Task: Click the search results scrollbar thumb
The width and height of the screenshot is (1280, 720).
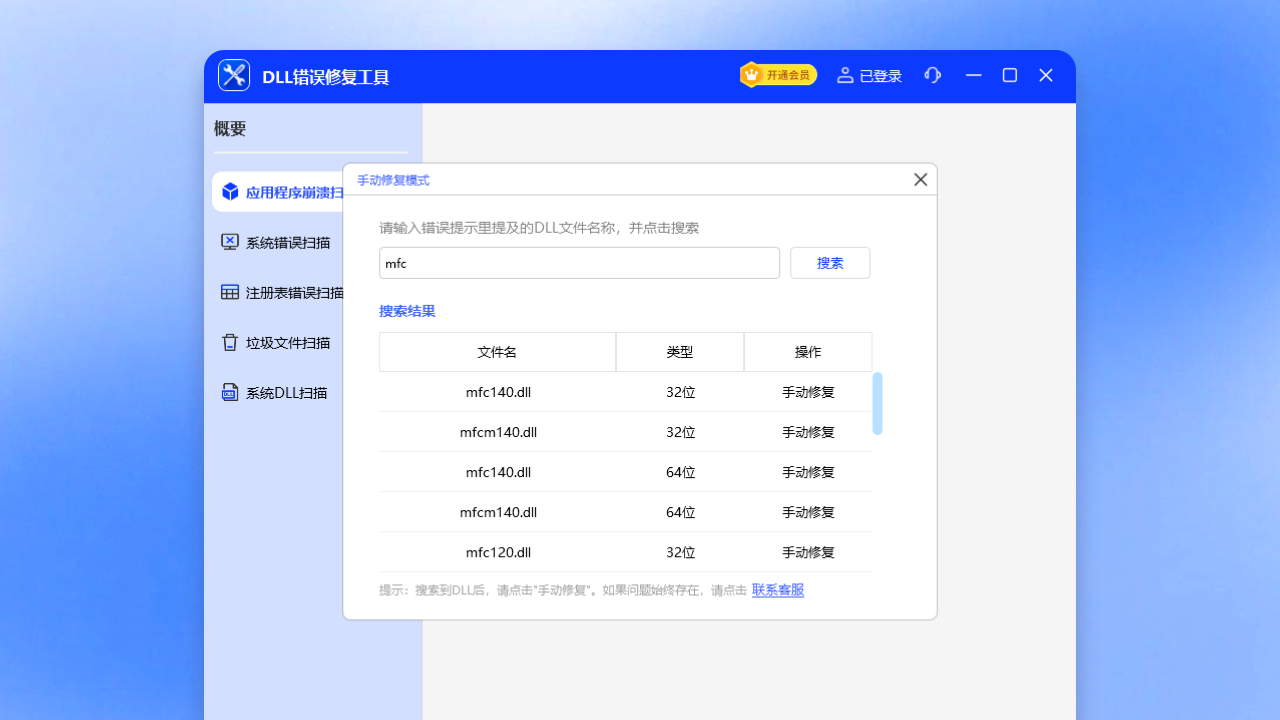Action: (x=877, y=403)
